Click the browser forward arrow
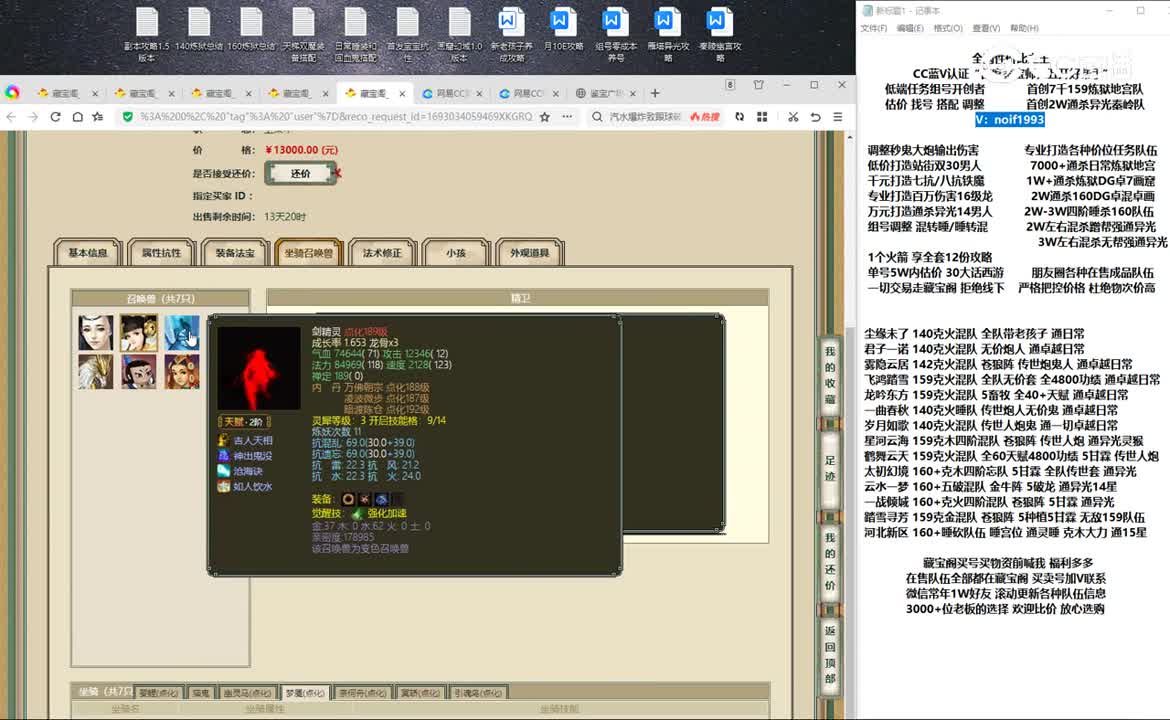This screenshot has width=1170, height=720. point(33,116)
